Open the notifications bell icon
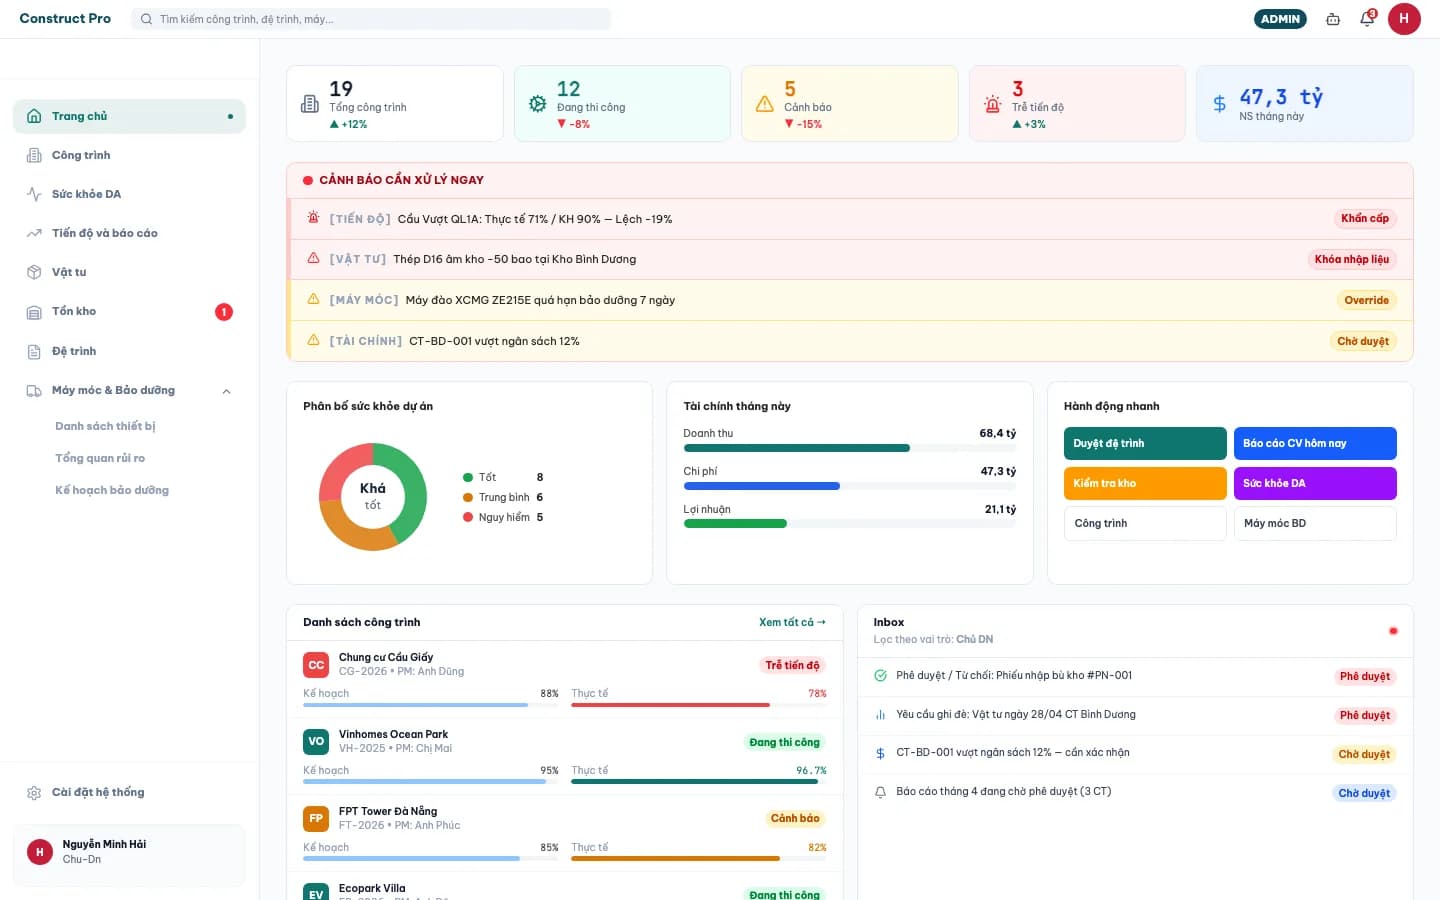Viewport: 1440px width, 900px height. click(x=1367, y=19)
